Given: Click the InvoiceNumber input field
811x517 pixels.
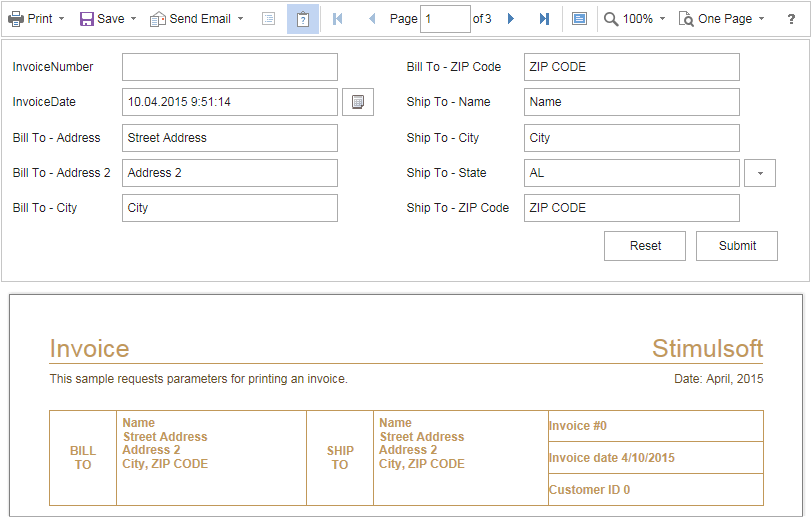Looking at the screenshot, I should 229,67.
